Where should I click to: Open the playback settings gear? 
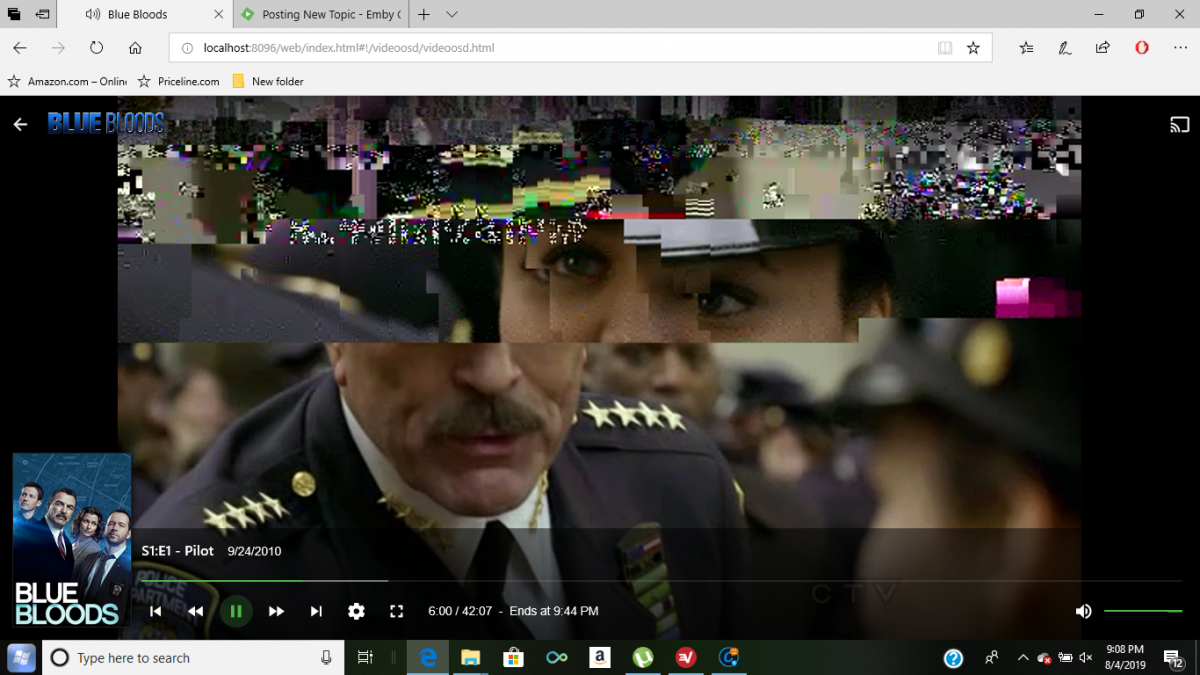pyautogui.click(x=356, y=611)
